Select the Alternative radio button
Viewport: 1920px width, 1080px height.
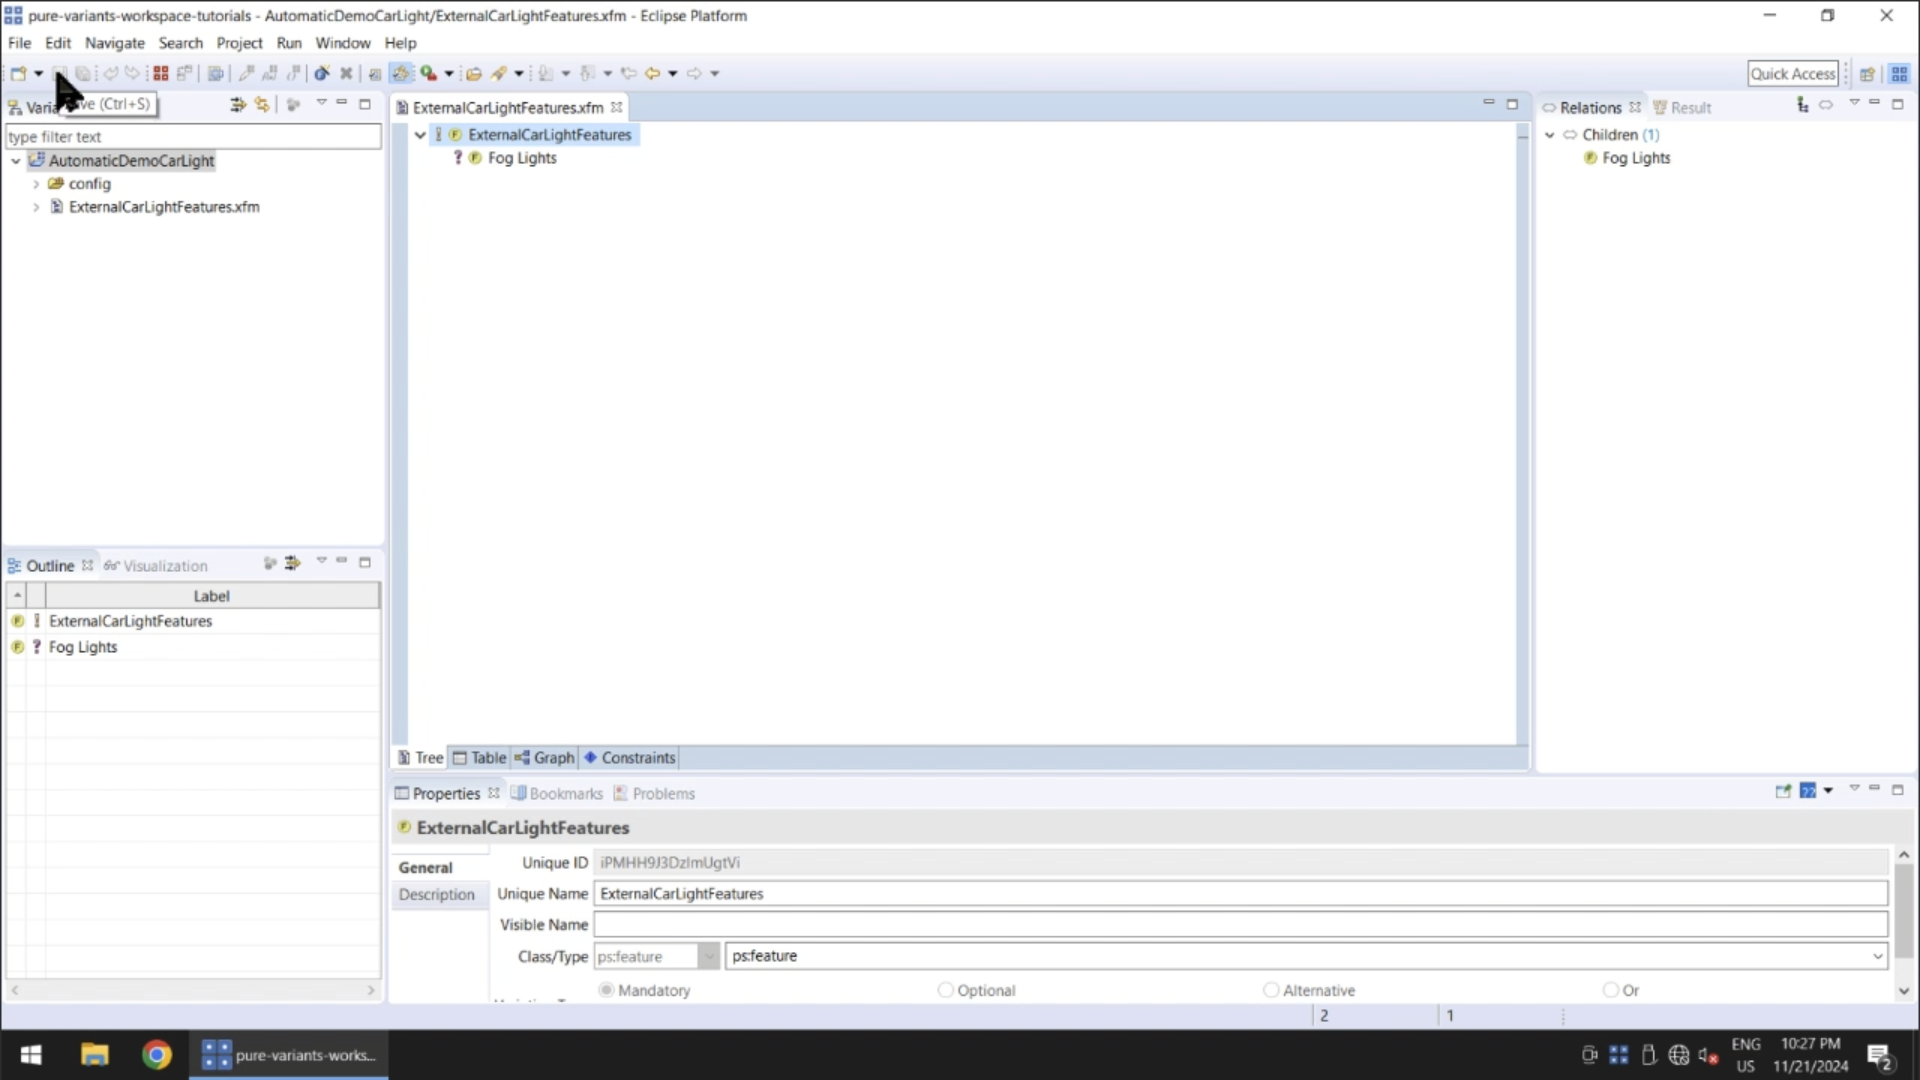click(1271, 990)
